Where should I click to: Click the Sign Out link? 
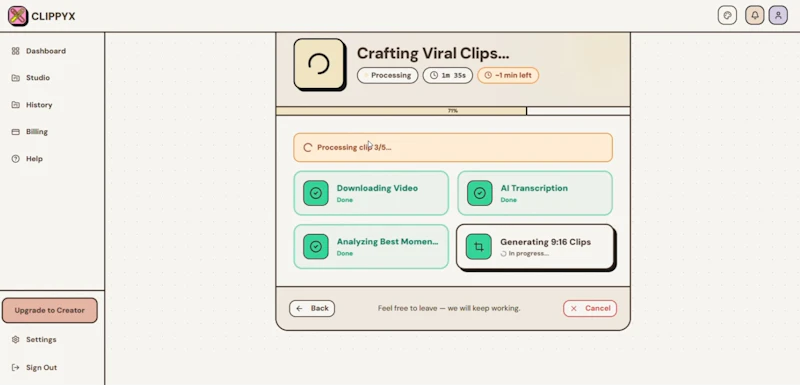click(41, 367)
